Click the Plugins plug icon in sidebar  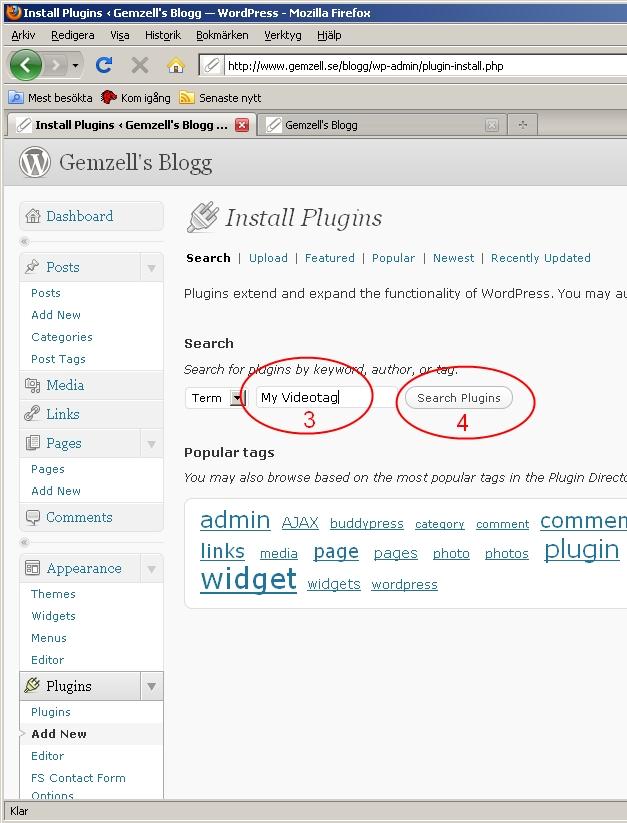tap(33, 685)
